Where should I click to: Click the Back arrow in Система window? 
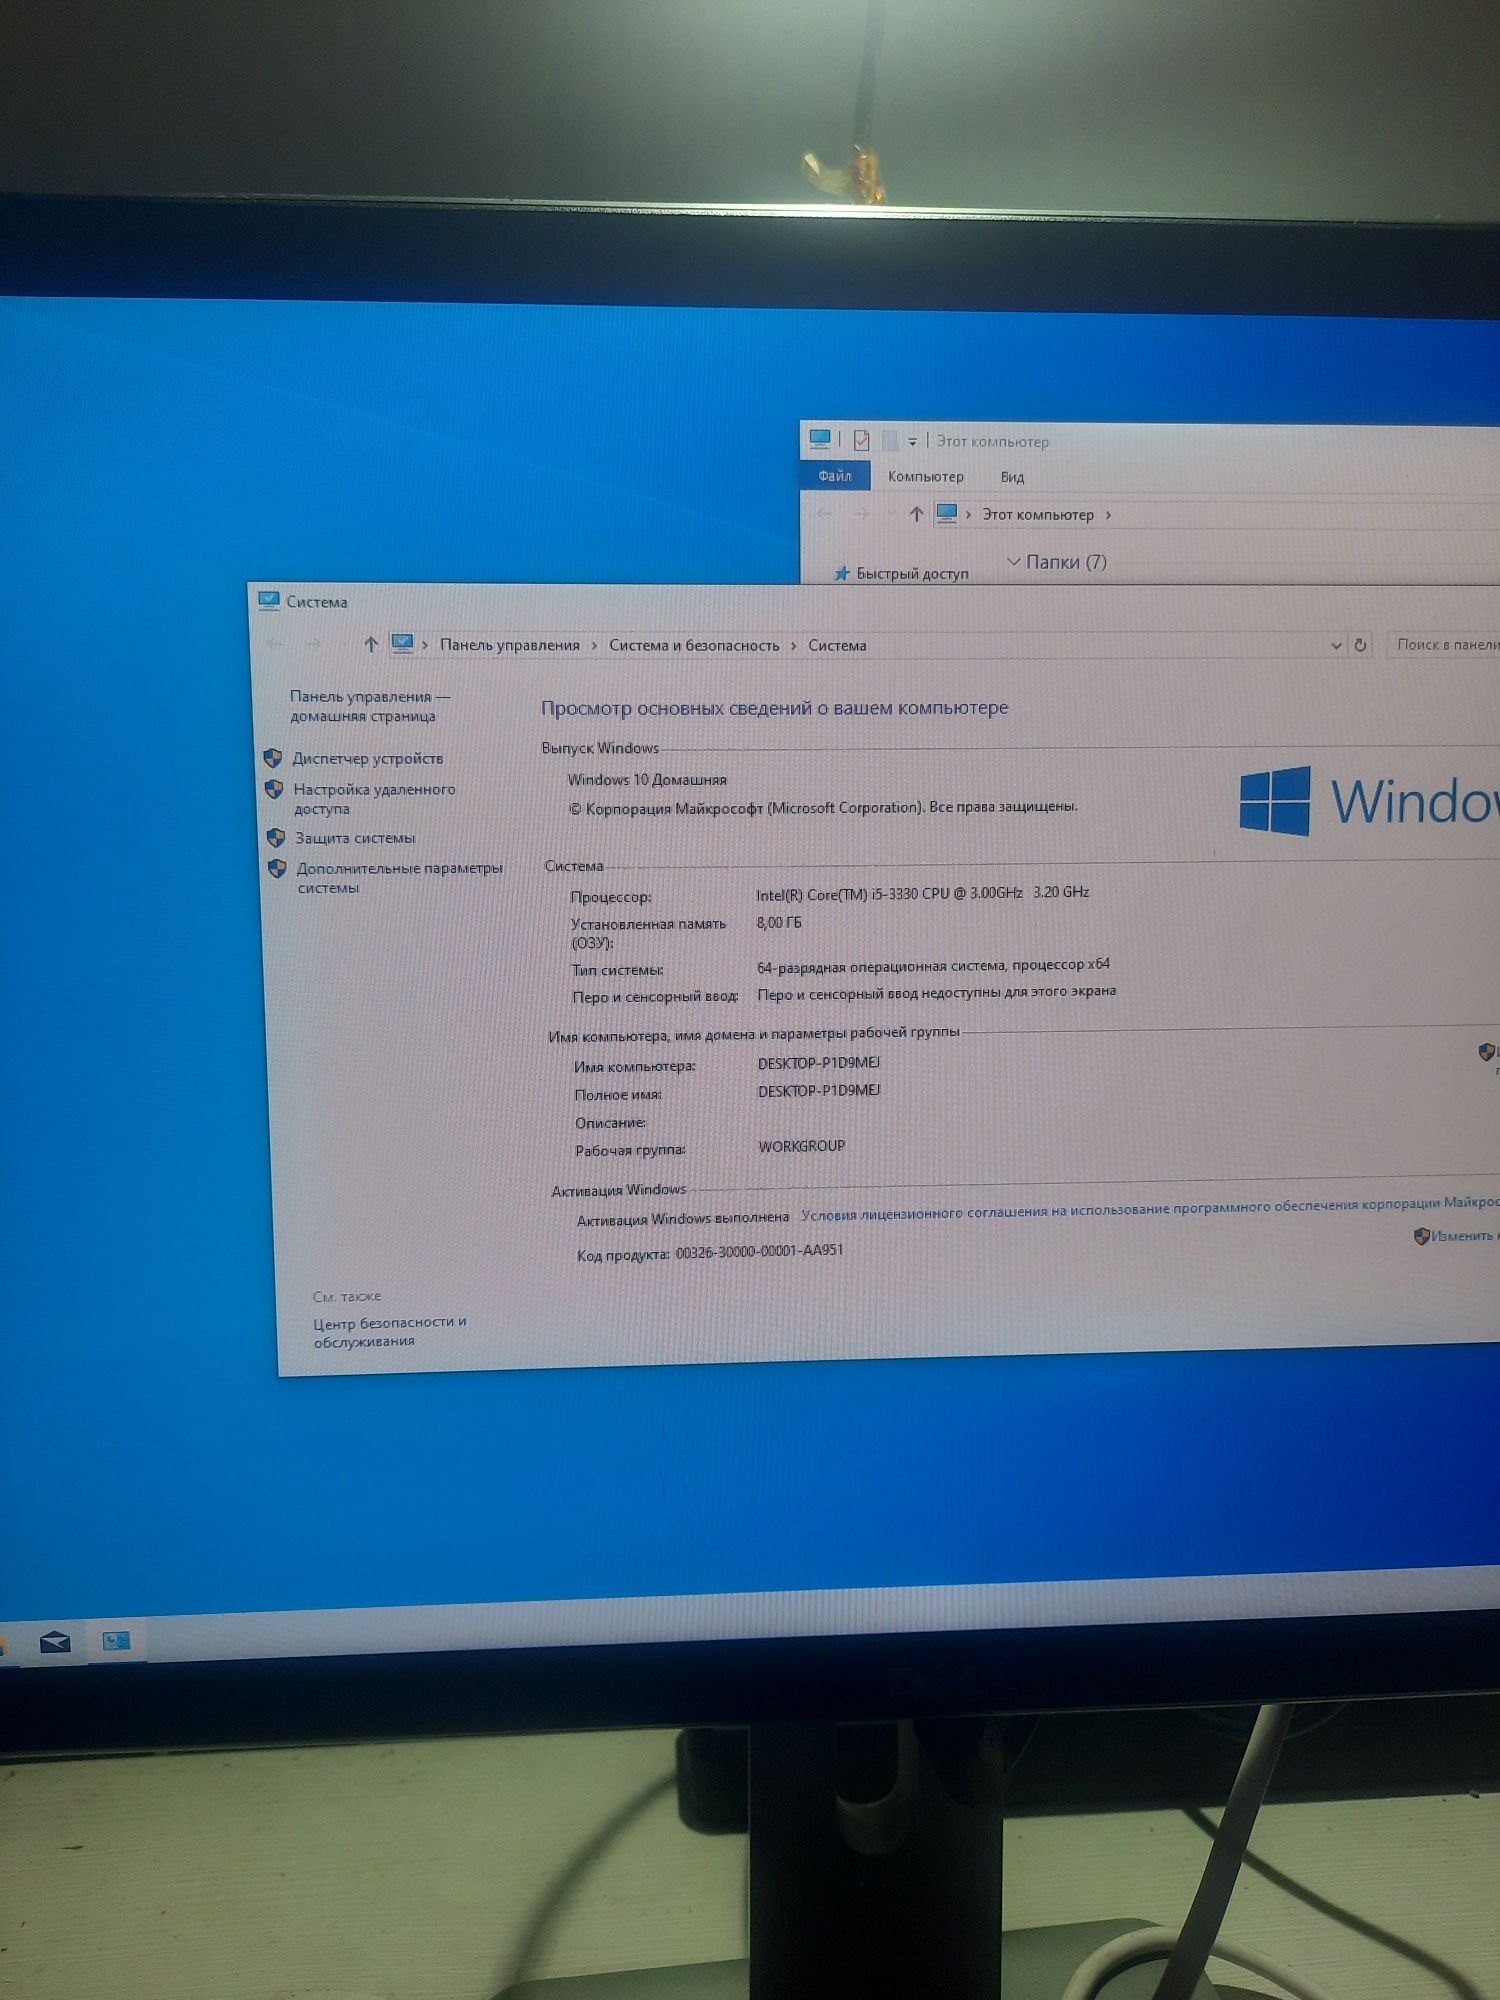point(275,645)
